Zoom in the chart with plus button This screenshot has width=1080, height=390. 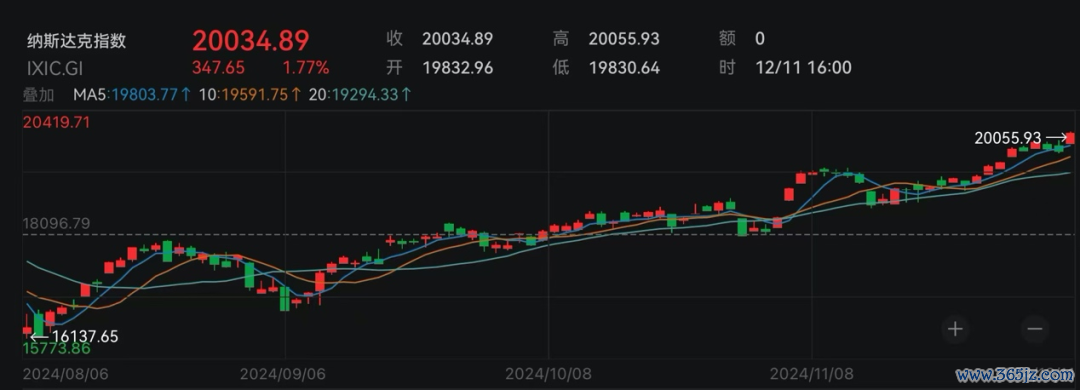pyautogui.click(x=955, y=329)
